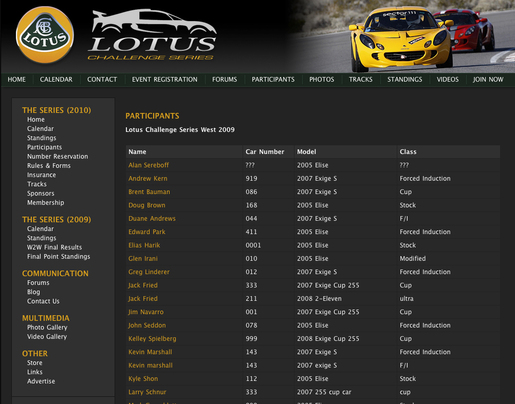The height and width of the screenshot is (404, 515).
Task: Open participant John Seddon
Action: click(147, 325)
